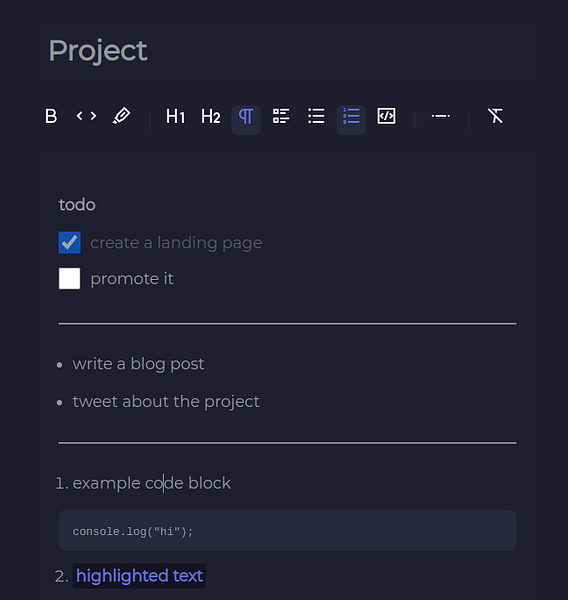
Task: Uncheck the create a landing page task
Action: point(69,243)
